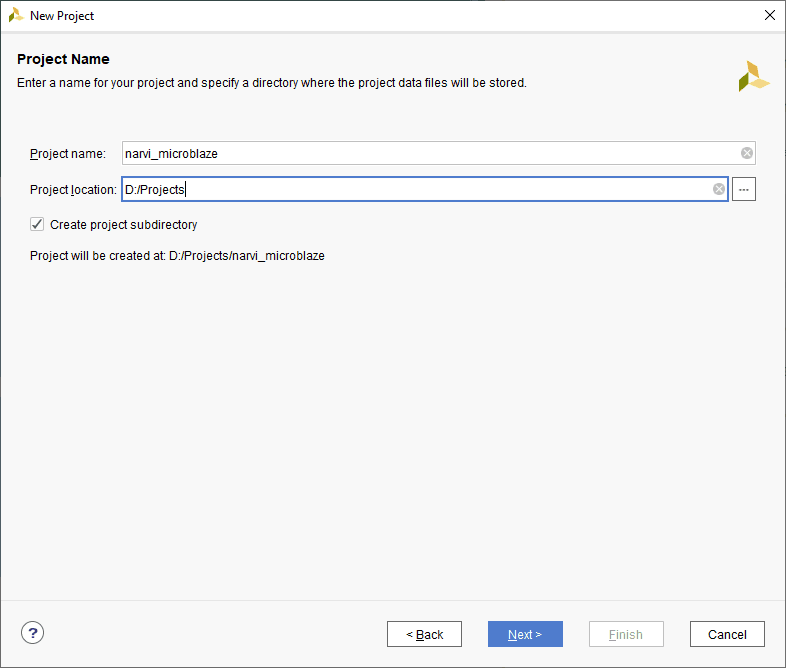Image resolution: width=786 pixels, height=668 pixels.
Task: Click the 'Project Name' page heading
Action: tap(63, 59)
